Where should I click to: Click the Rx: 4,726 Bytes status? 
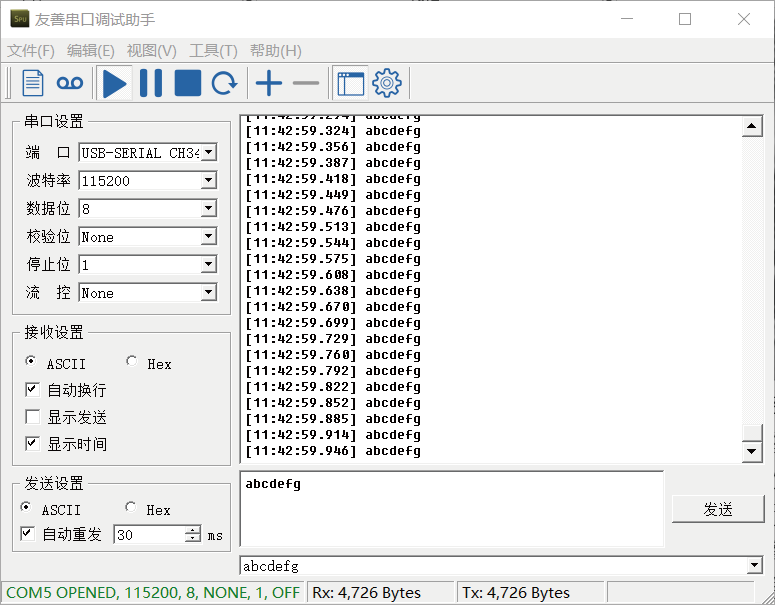(x=366, y=592)
